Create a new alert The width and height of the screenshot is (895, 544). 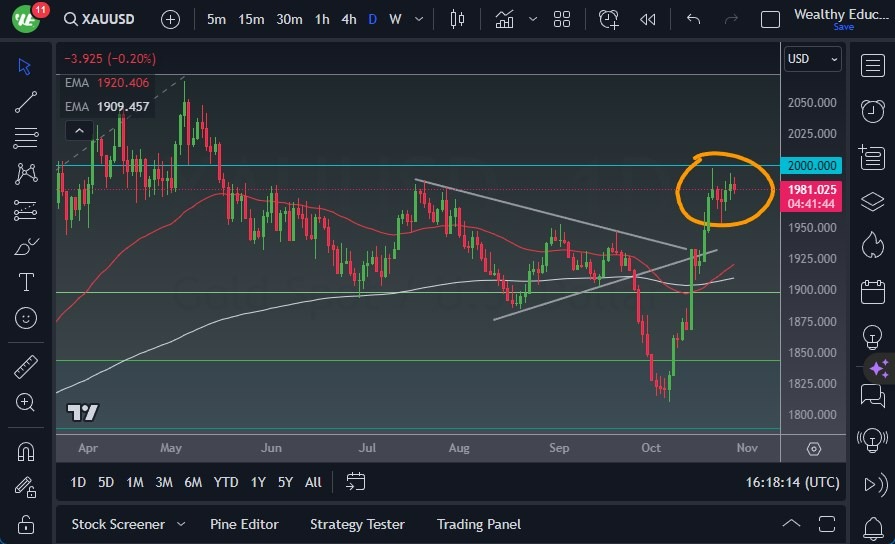tap(608, 19)
